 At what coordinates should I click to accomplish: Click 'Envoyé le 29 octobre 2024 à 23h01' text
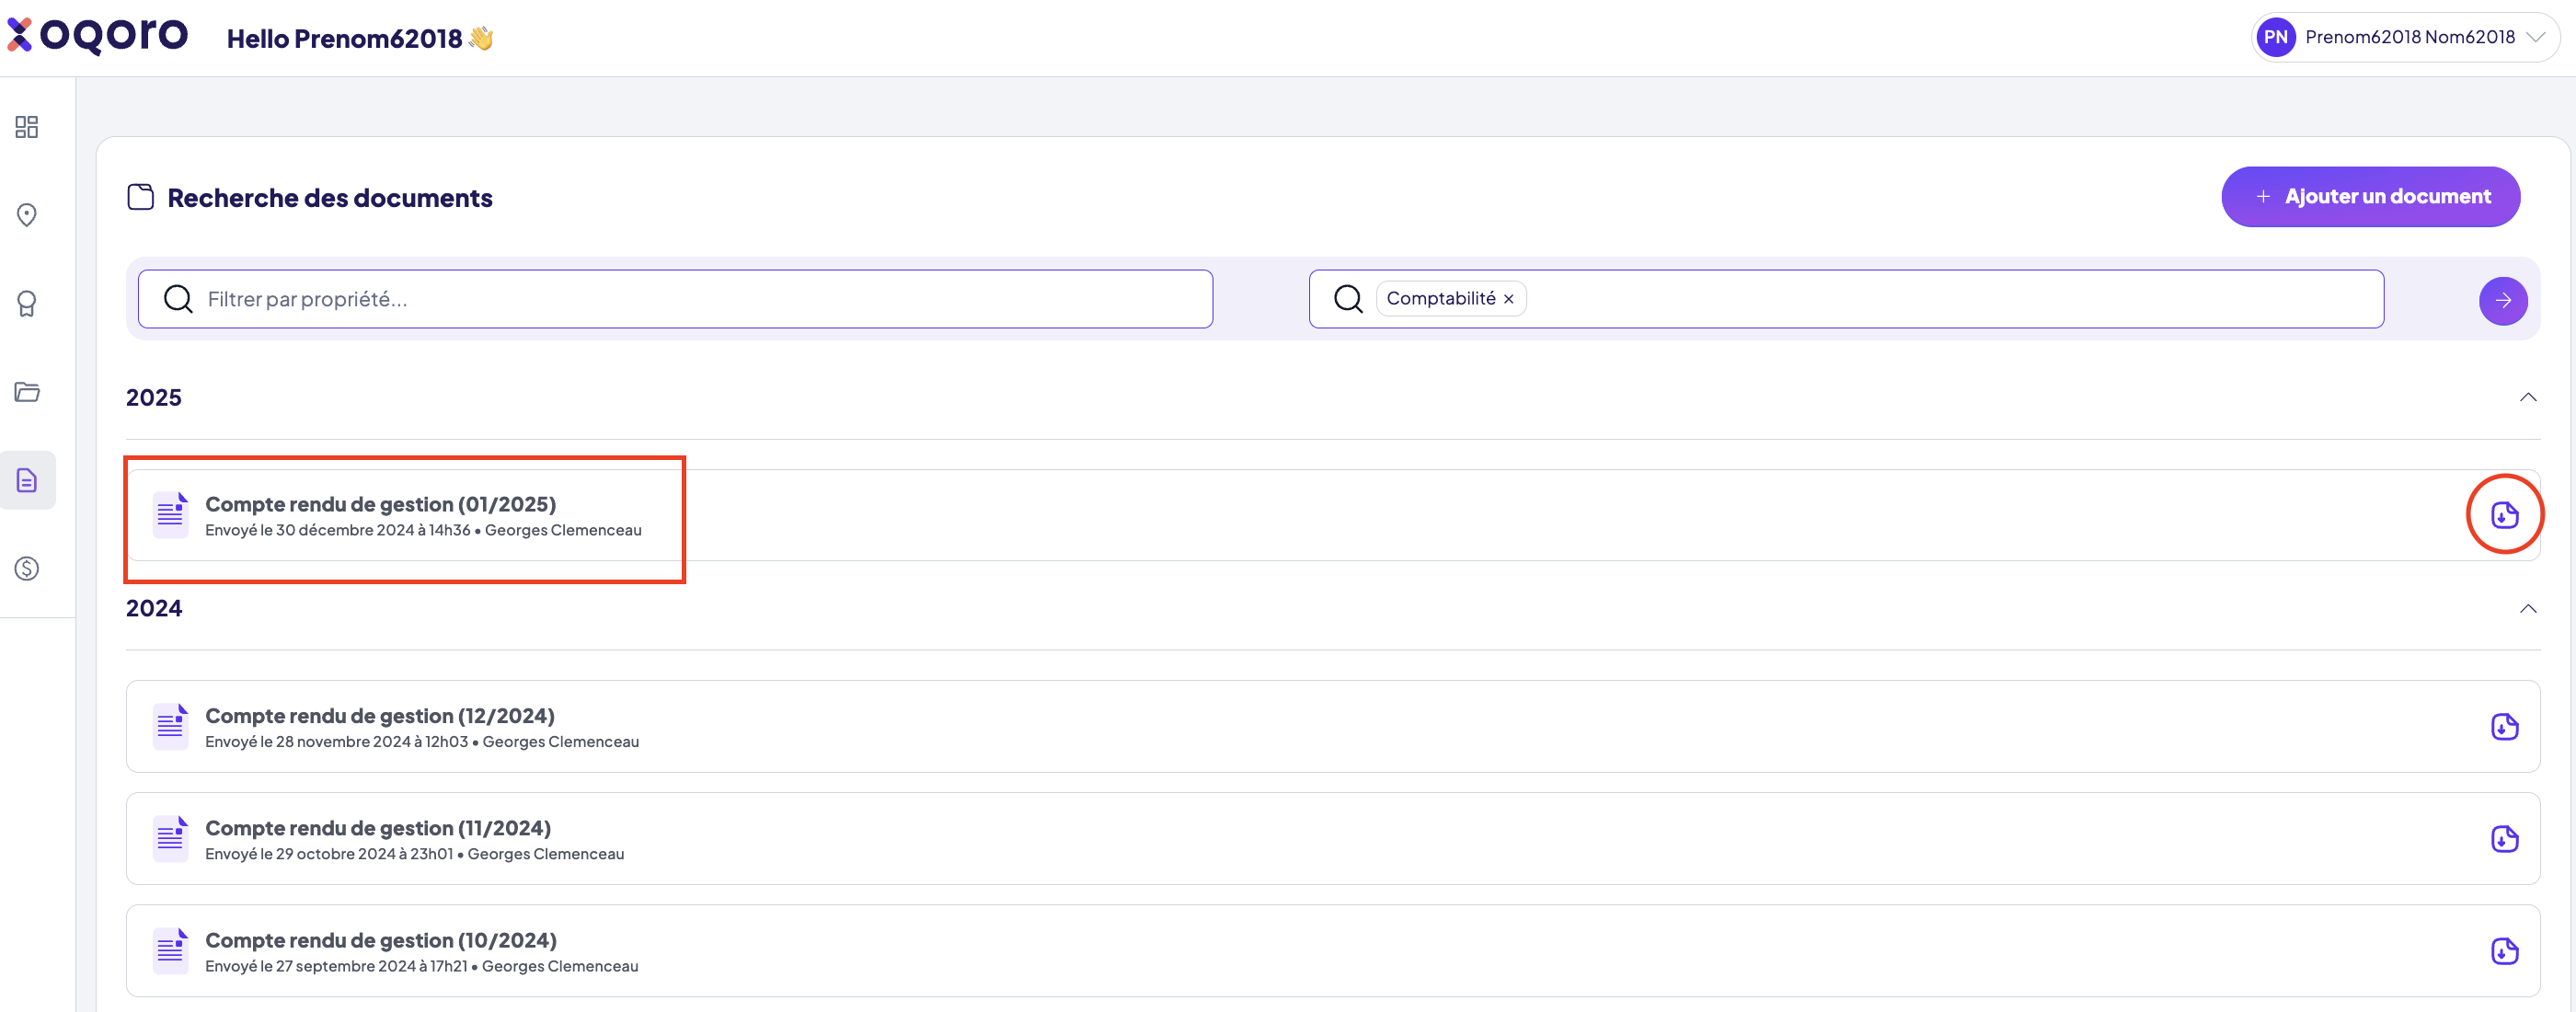(328, 854)
